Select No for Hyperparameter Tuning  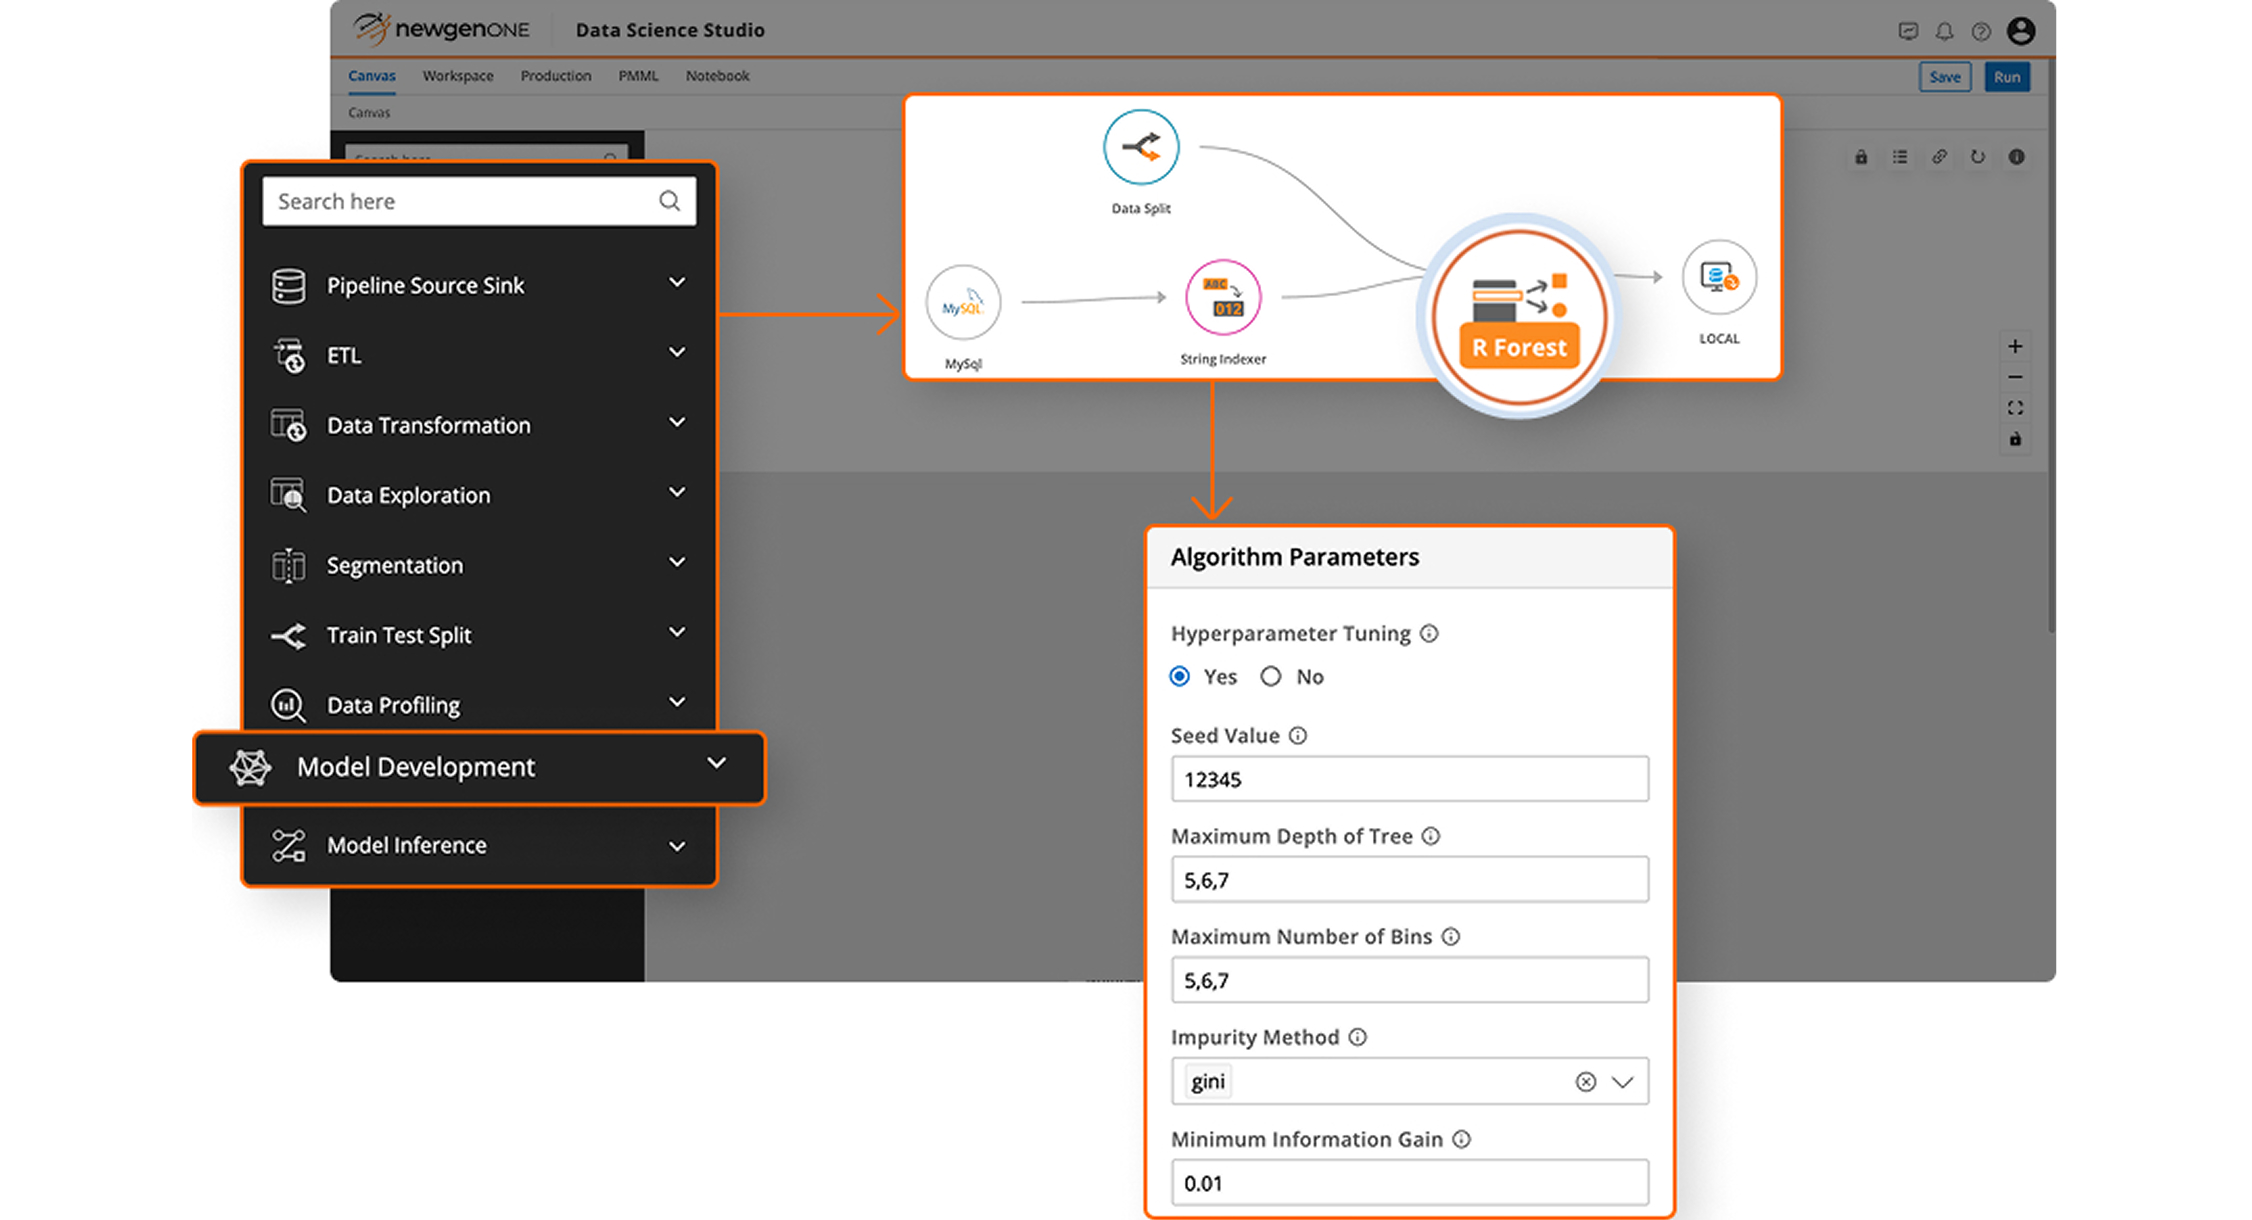coord(1270,677)
